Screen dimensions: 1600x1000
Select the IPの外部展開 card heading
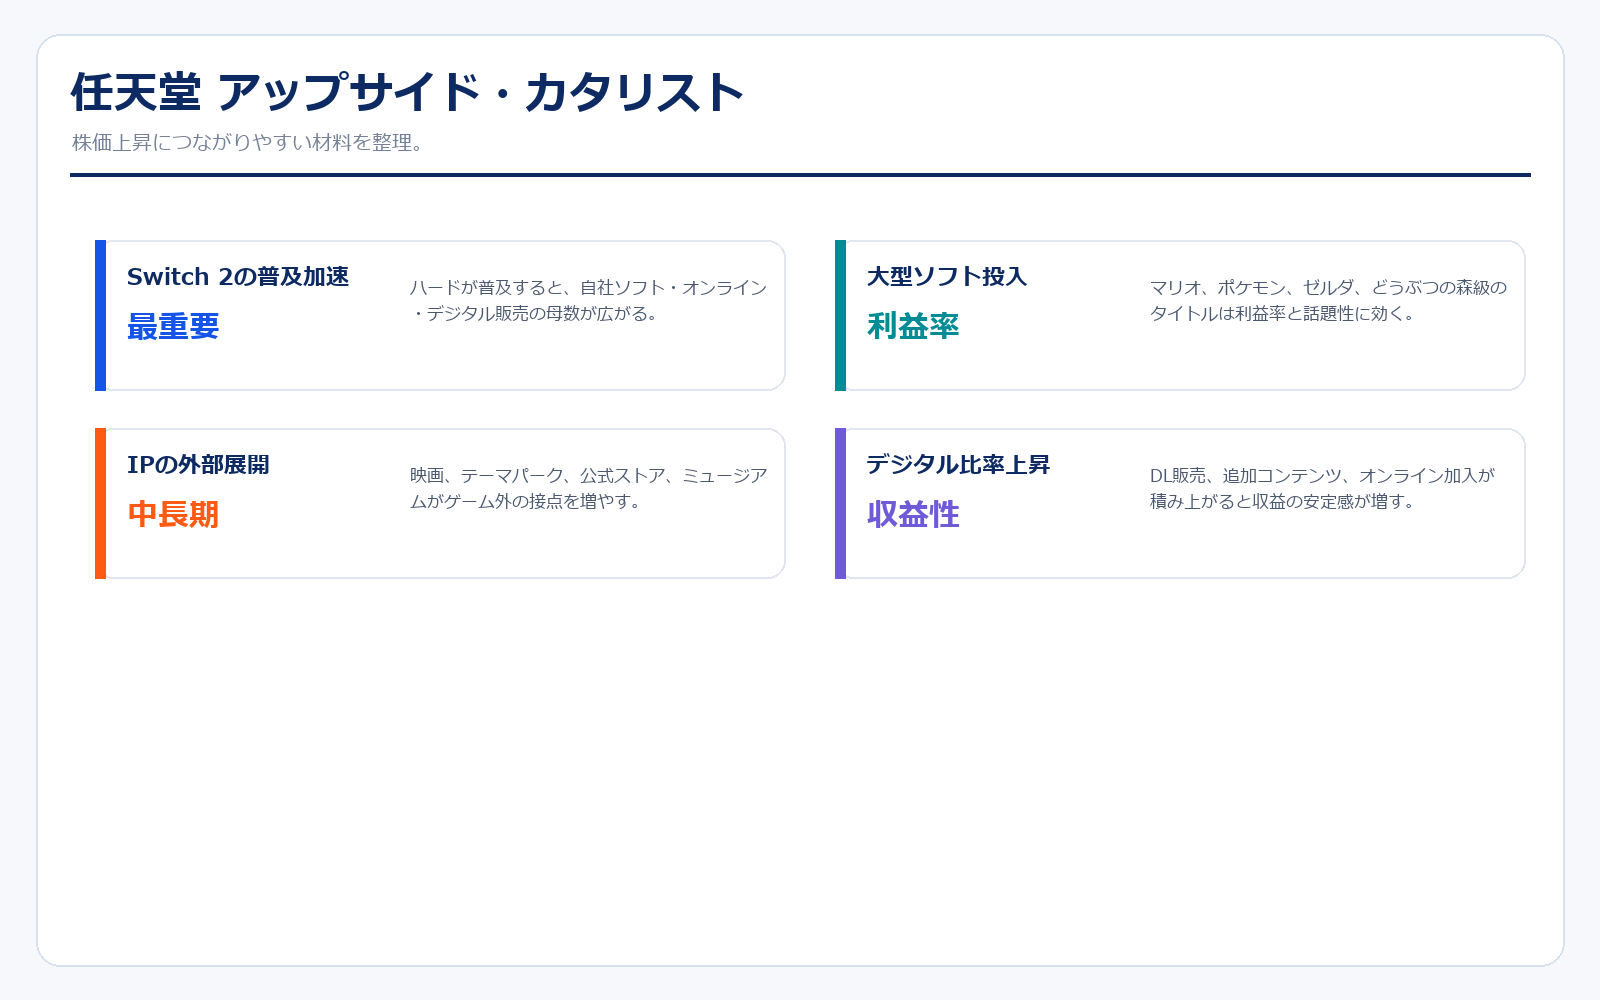tap(198, 465)
